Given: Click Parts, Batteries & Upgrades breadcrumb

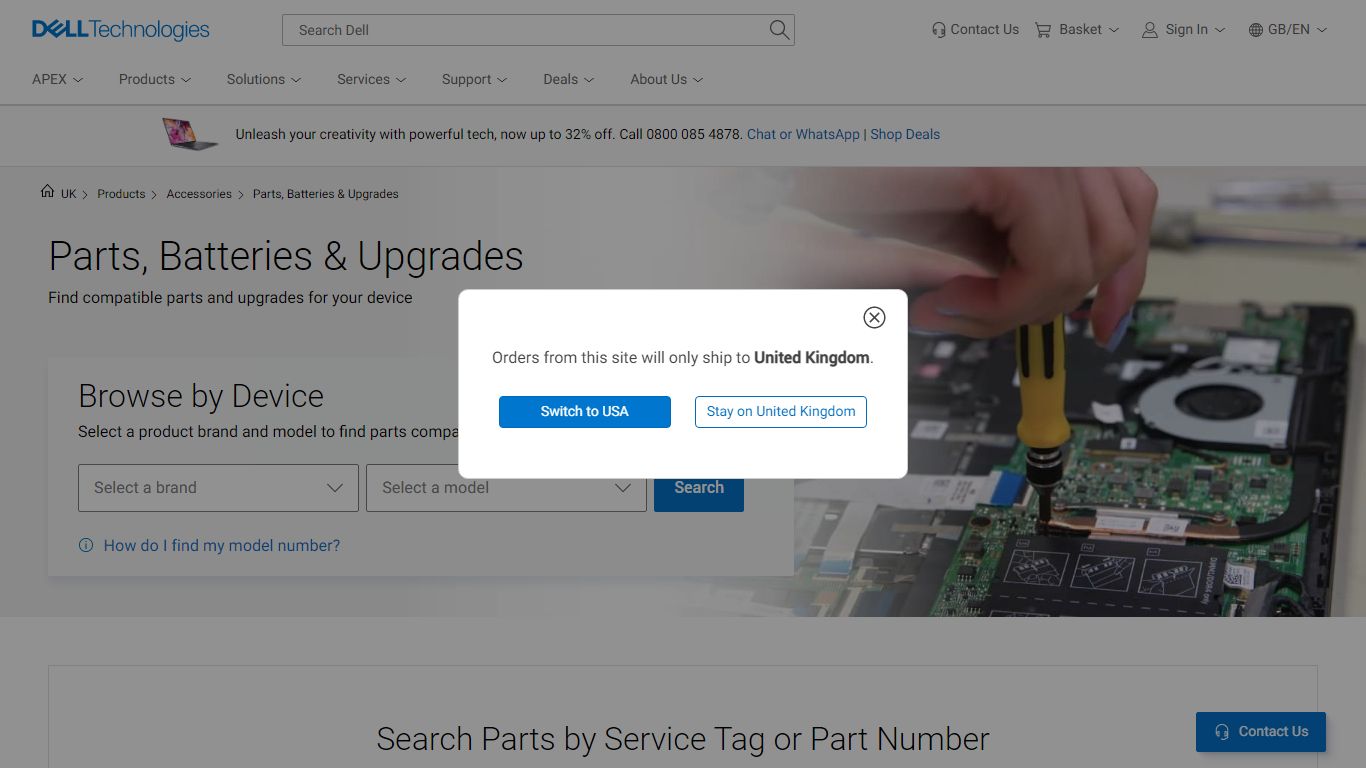Looking at the screenshot, I should click(x=326, y=194).
